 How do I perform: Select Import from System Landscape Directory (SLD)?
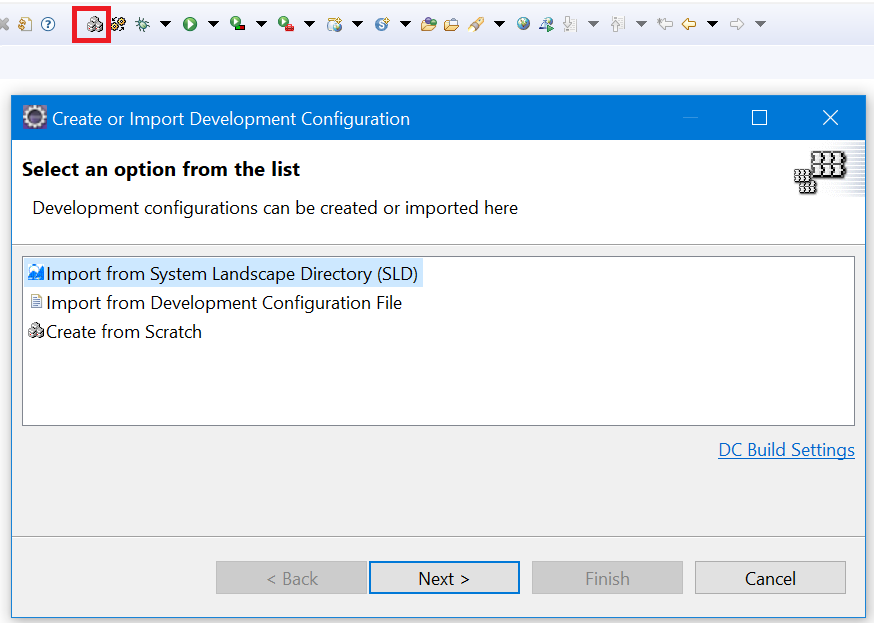(x=224, y=274)
